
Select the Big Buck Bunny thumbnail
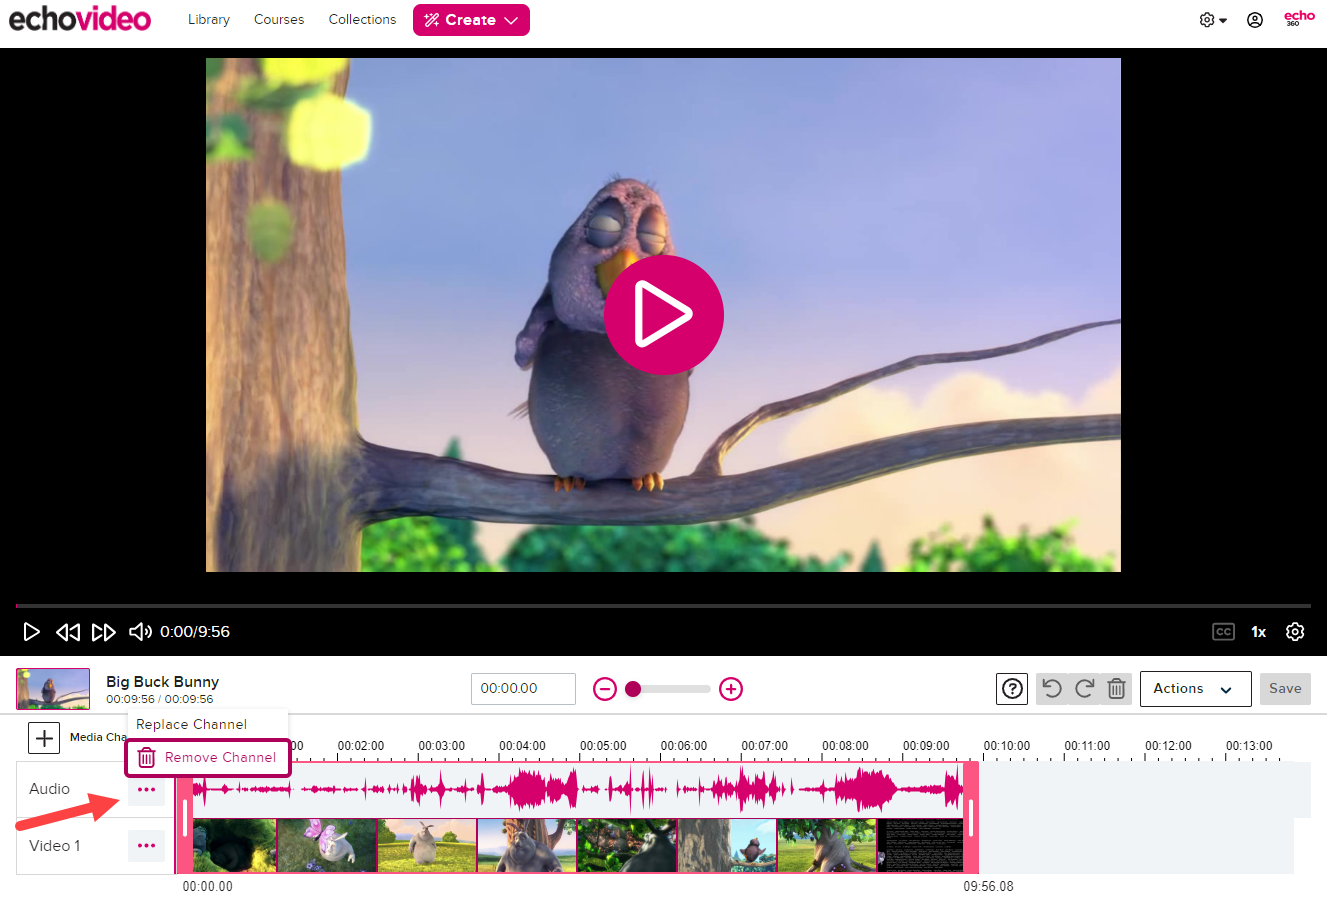[53, 689]
